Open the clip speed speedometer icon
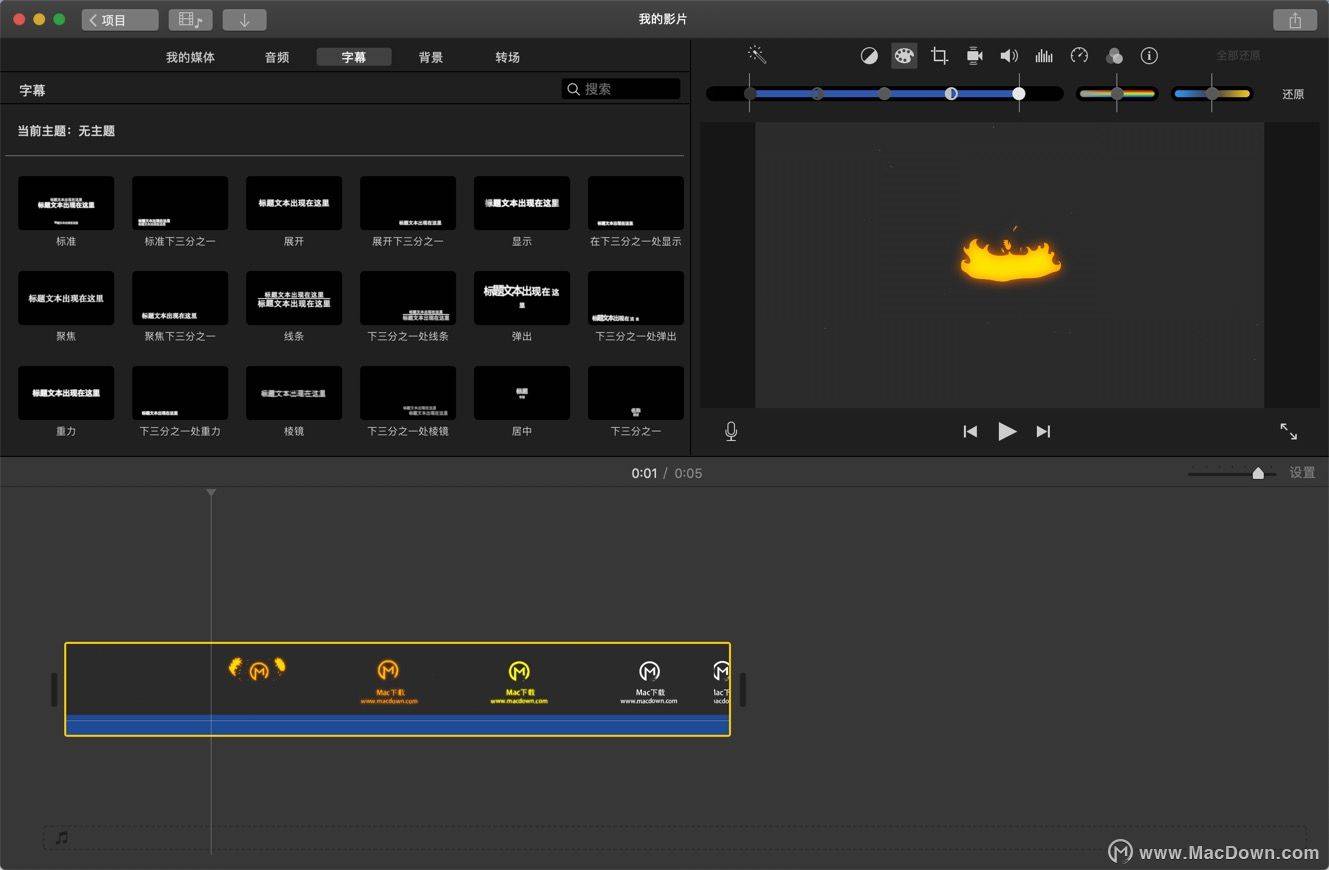 1079,56
